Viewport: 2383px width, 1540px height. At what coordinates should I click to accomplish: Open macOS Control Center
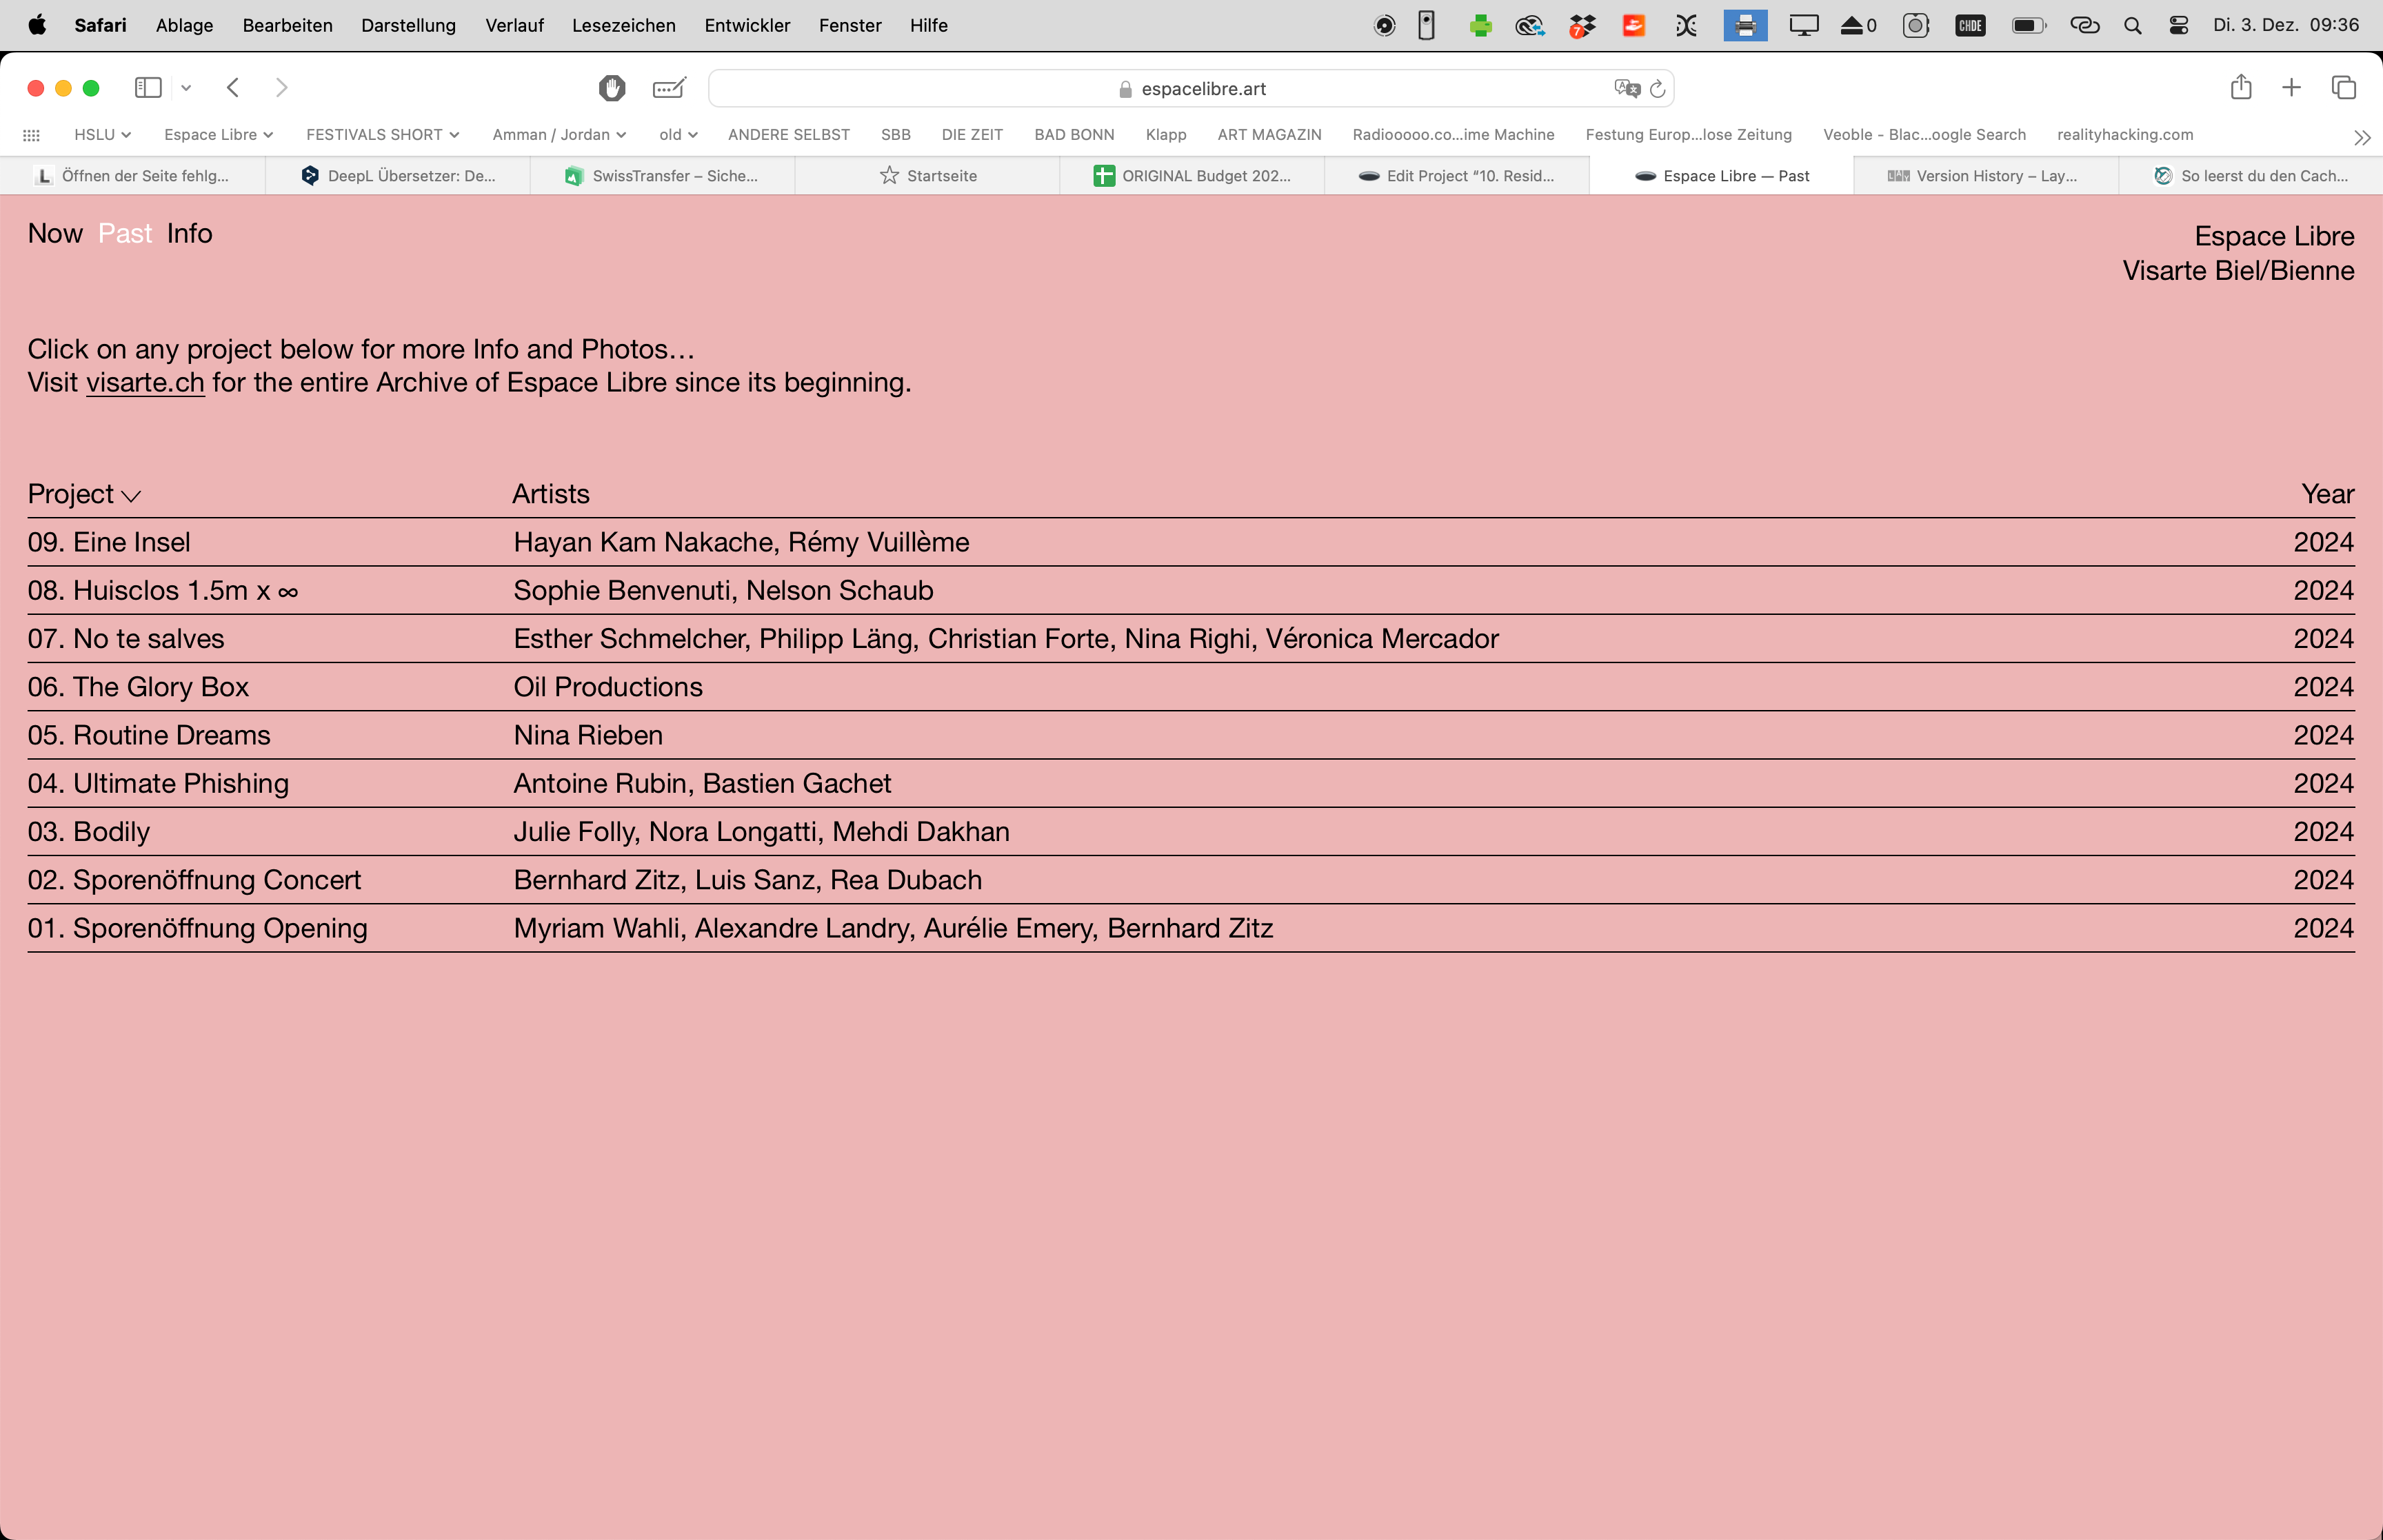click(2178, 25)
